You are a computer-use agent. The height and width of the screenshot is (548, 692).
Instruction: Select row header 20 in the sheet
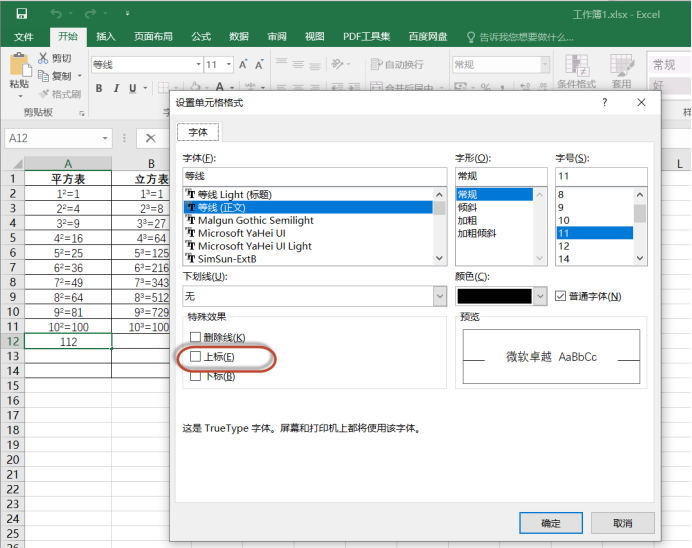pos(13,460)
